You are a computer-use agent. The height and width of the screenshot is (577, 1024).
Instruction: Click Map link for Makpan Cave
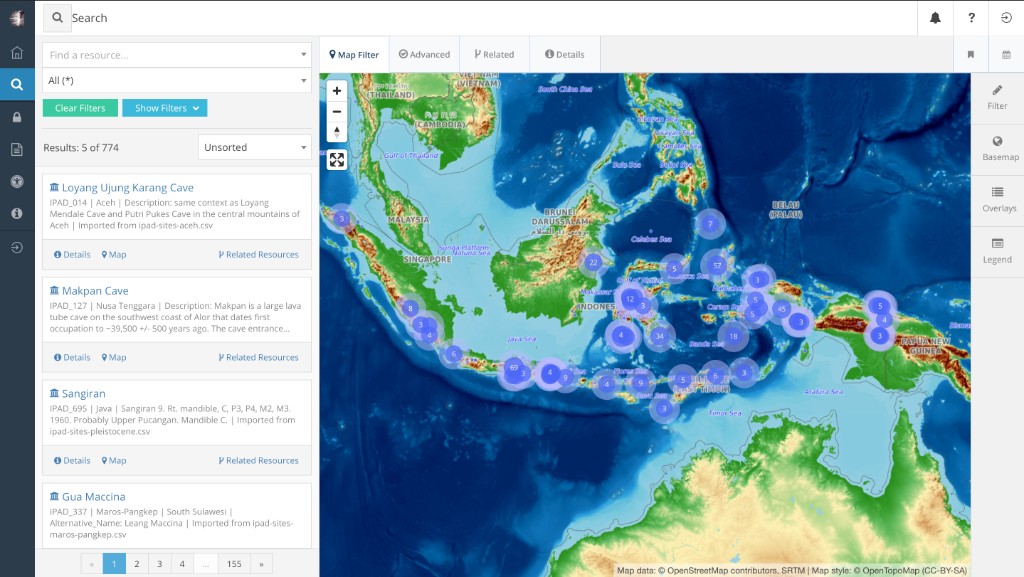[x=114, y=358]
